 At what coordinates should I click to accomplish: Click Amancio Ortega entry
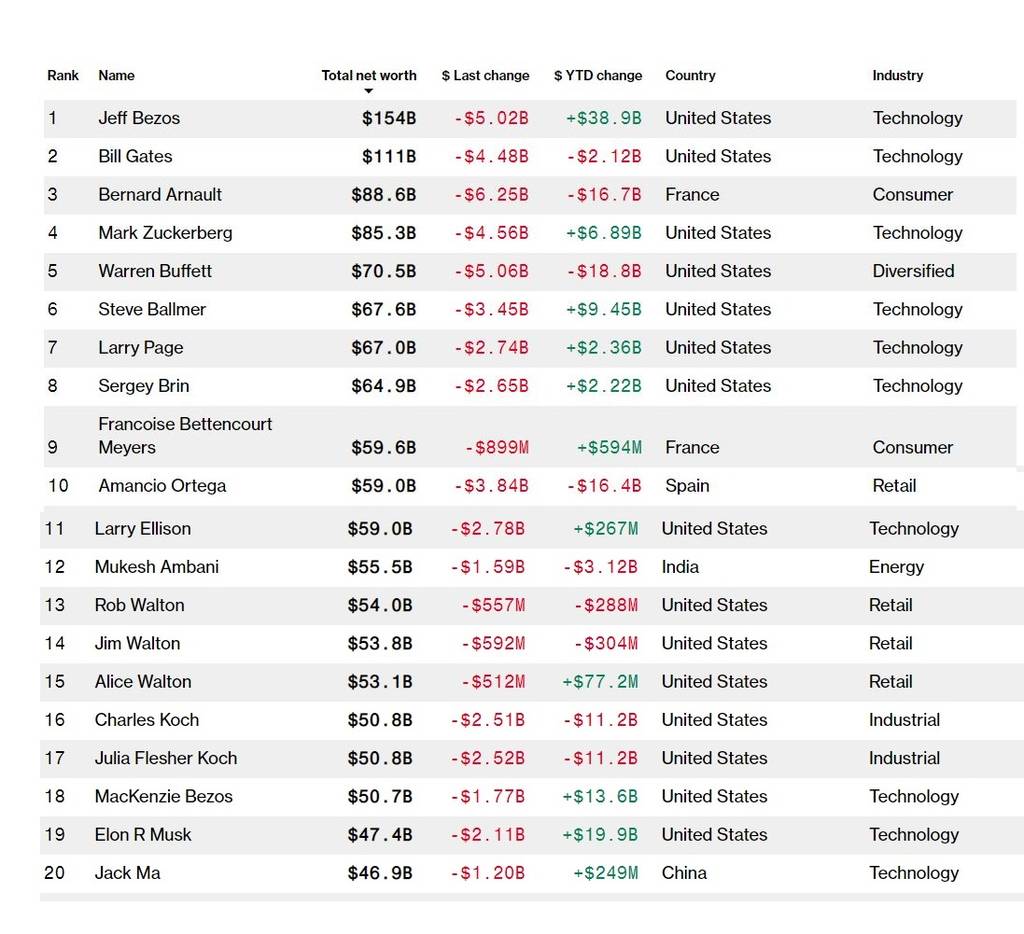[162, 486]
